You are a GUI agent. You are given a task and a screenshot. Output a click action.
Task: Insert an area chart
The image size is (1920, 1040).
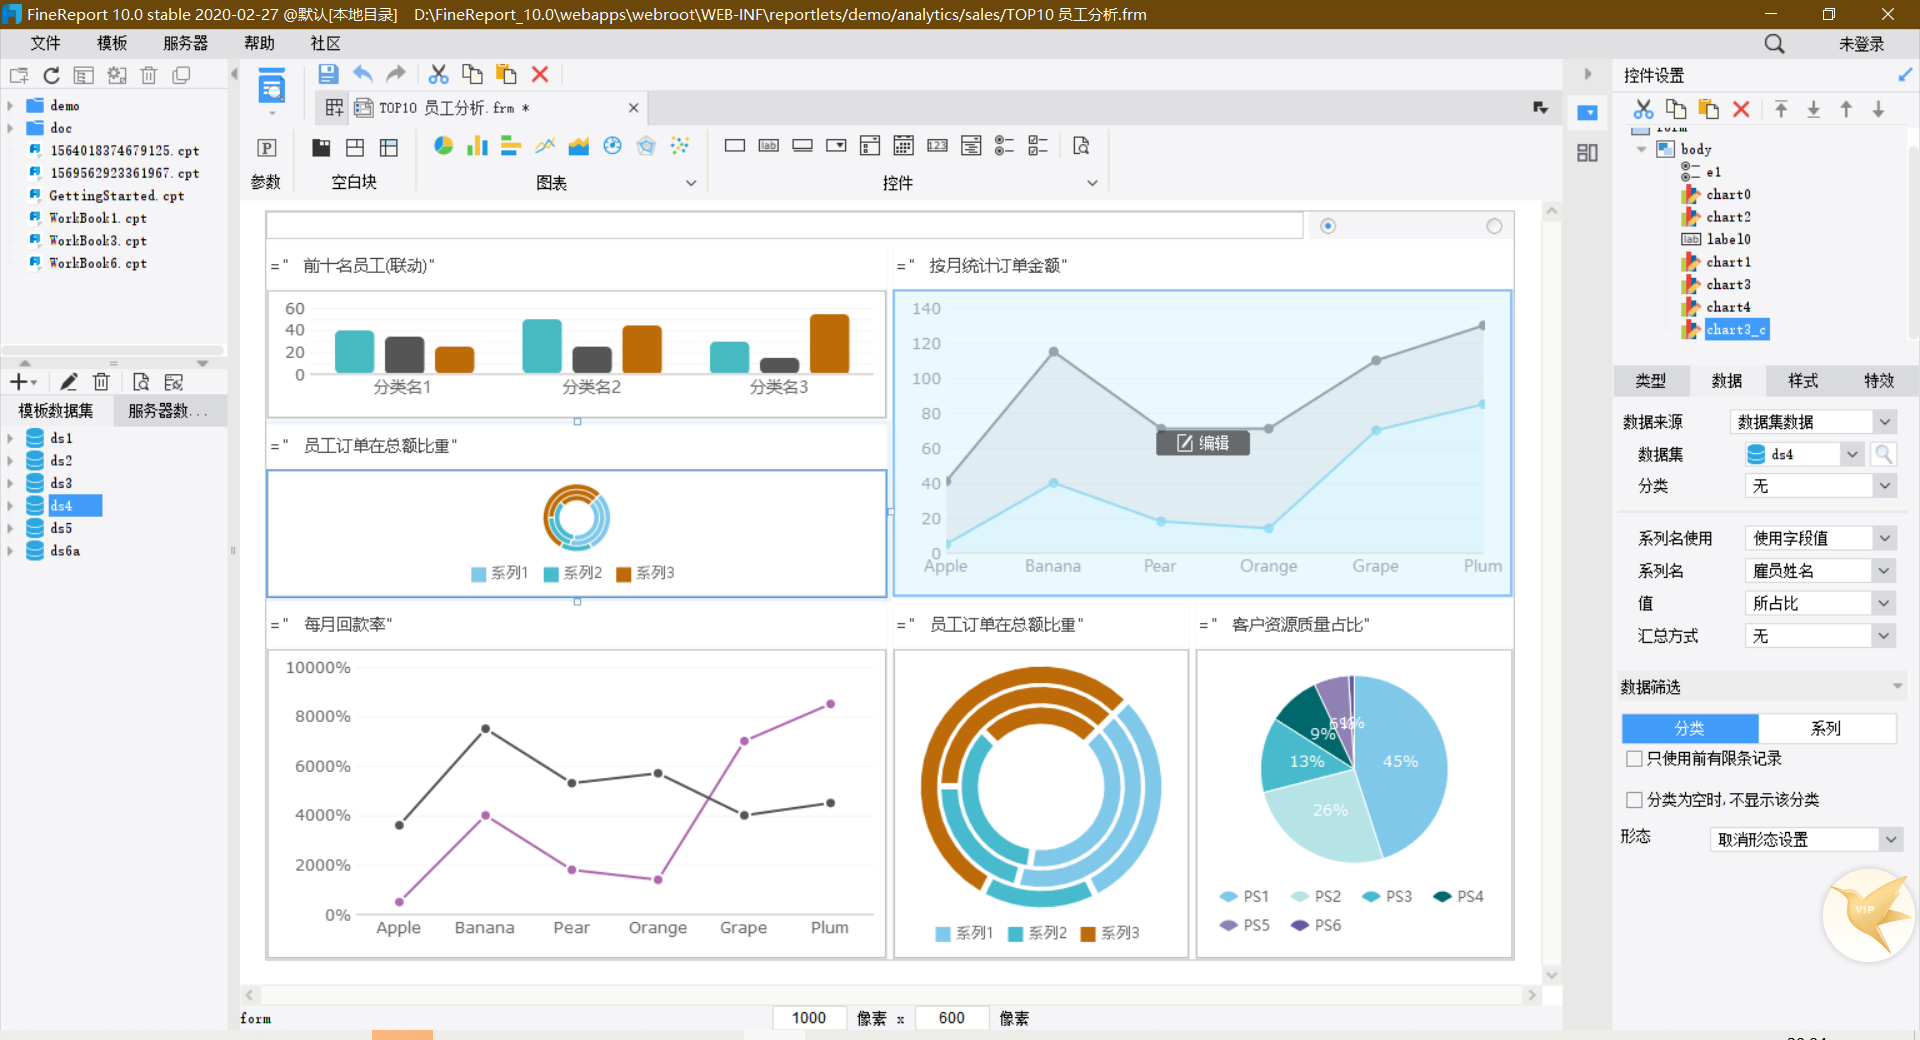tap(579, 146)
